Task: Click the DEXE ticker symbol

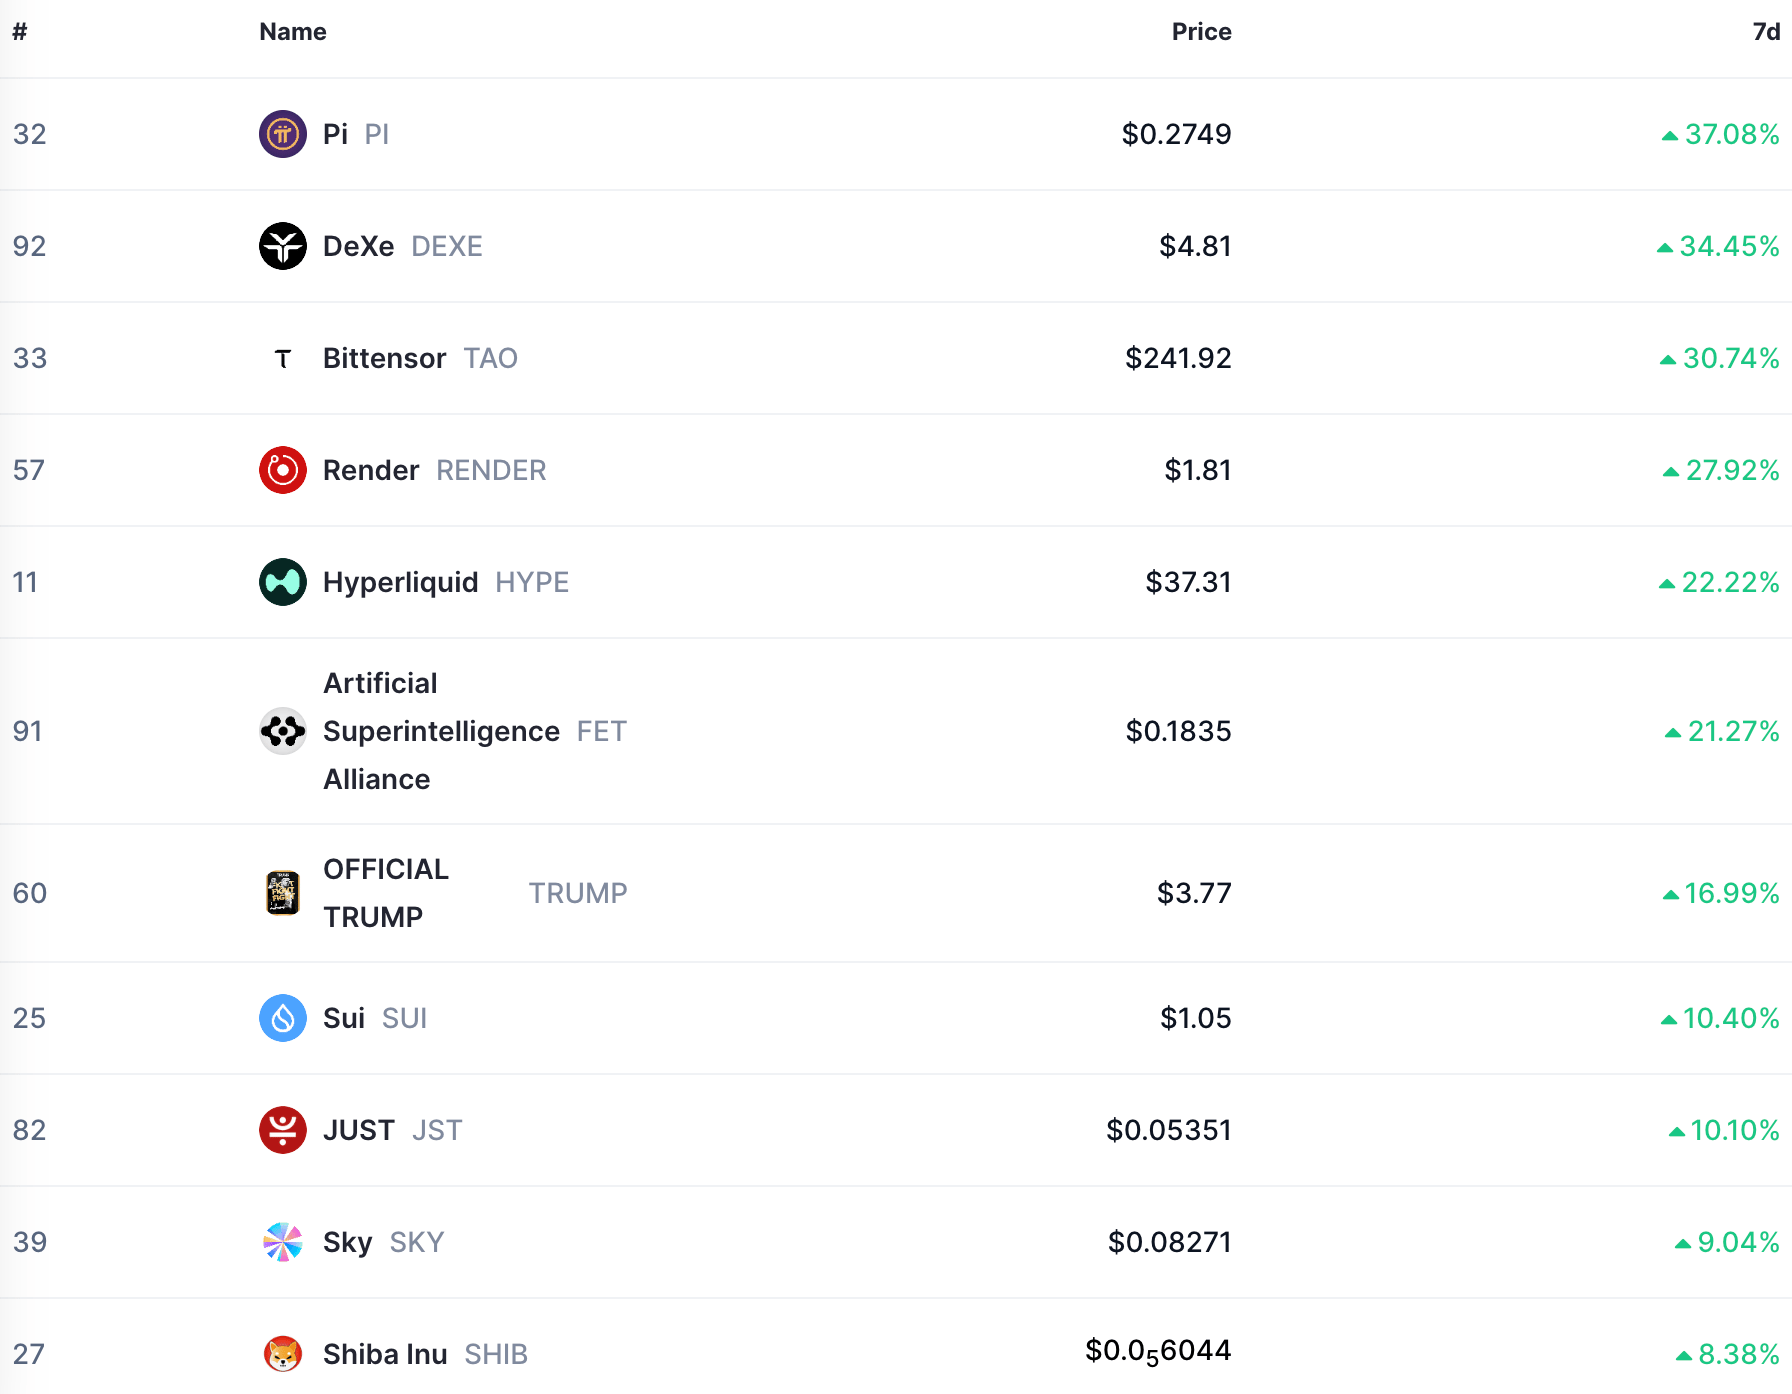Action: click(447, 246)
